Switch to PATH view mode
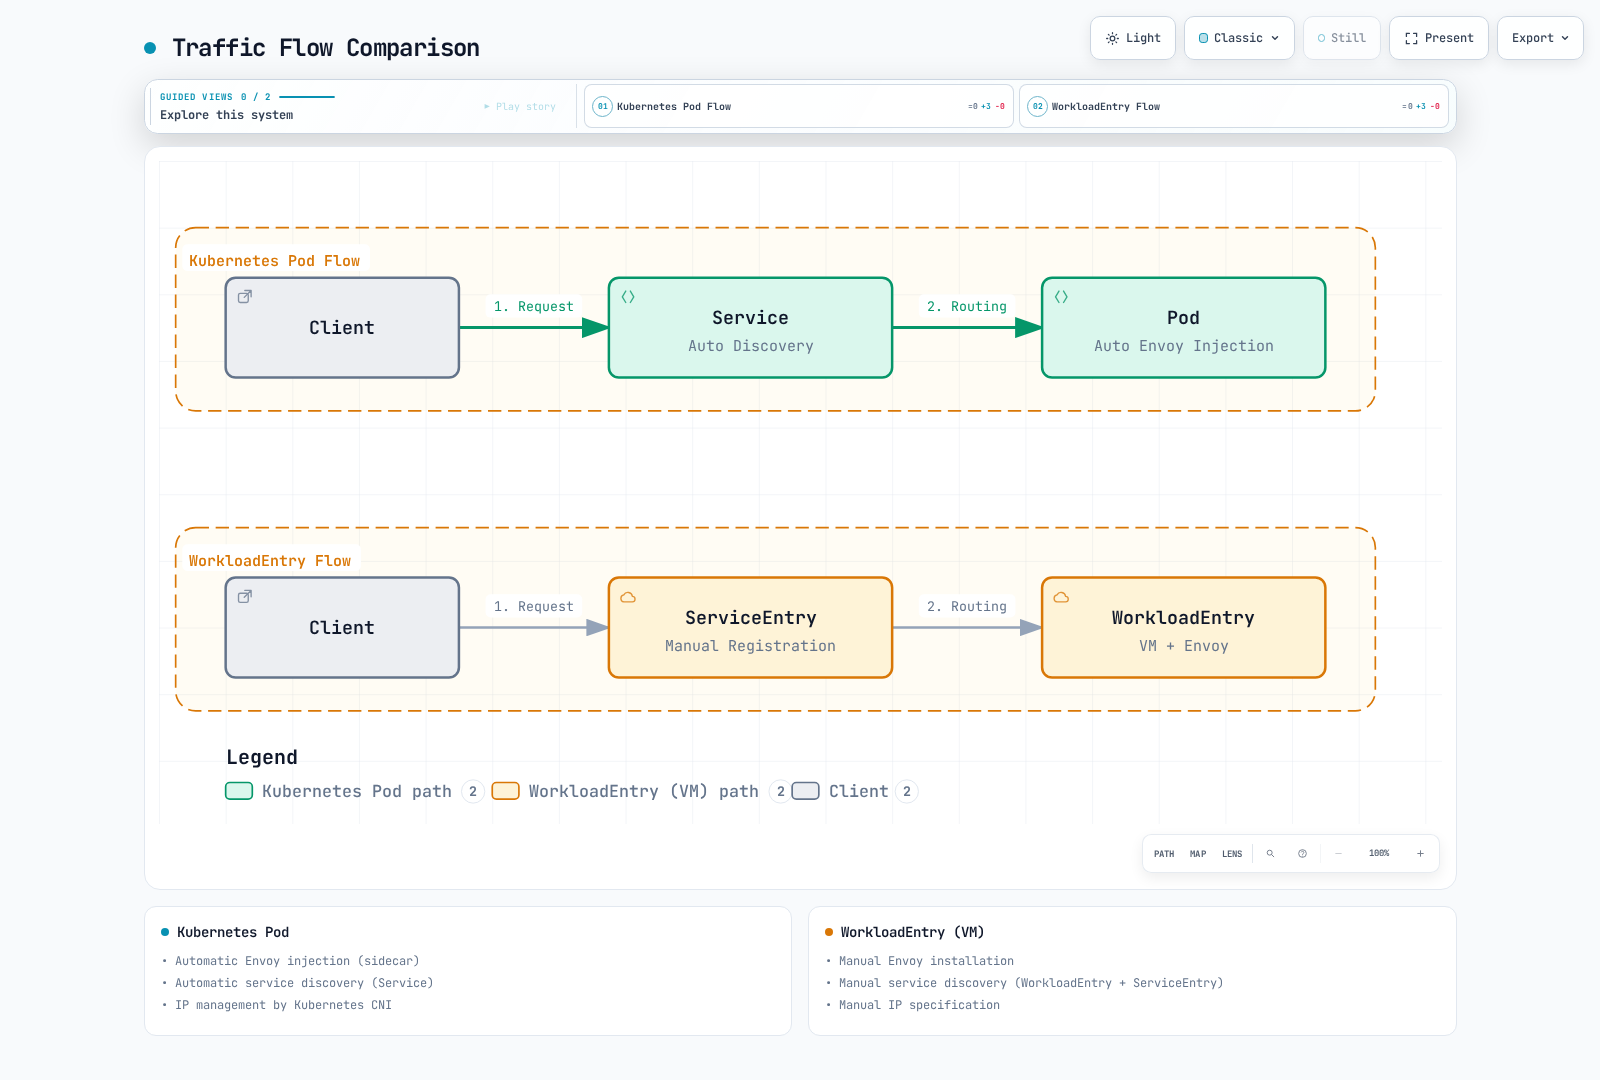Viewport: 1600px width, 1080px height. coord(1164,854)
